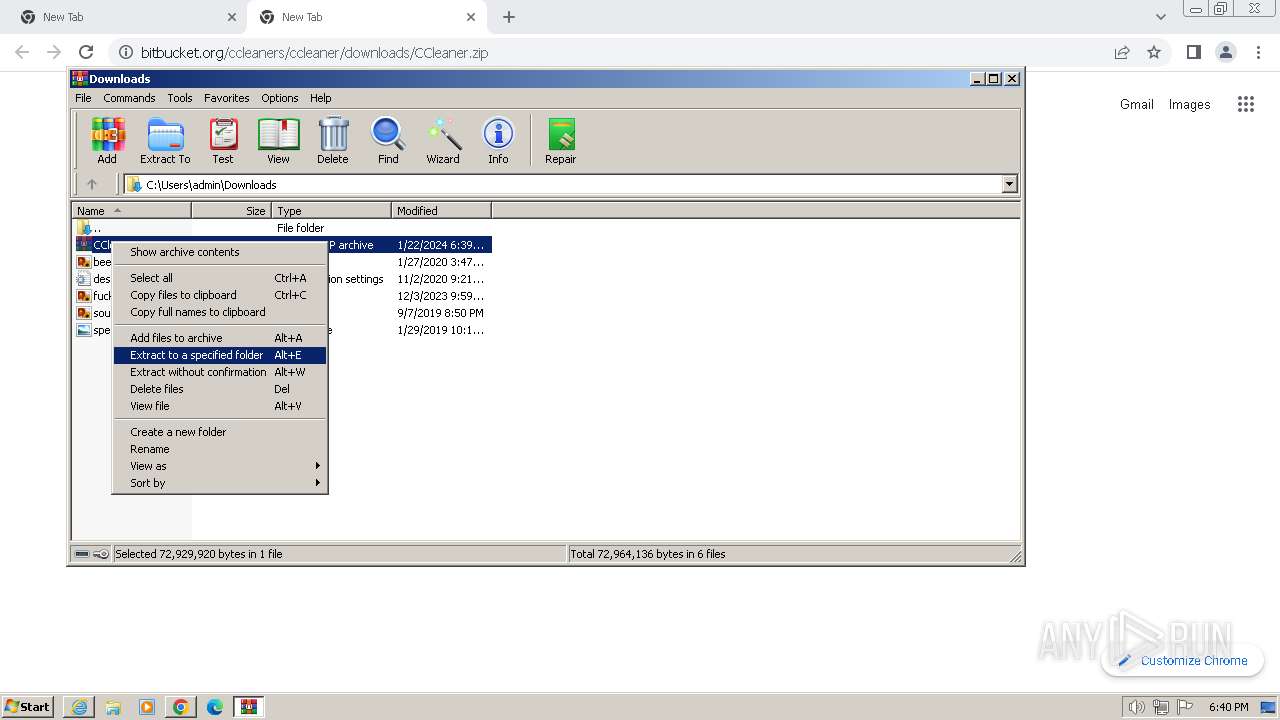Reload the Chrome page

(x=86, y=52)
